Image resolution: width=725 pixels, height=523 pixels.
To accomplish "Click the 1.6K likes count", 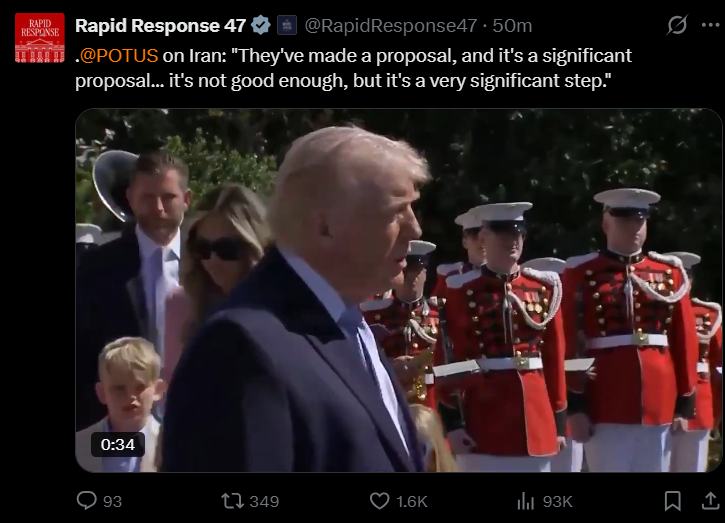I will click(412, 502).
